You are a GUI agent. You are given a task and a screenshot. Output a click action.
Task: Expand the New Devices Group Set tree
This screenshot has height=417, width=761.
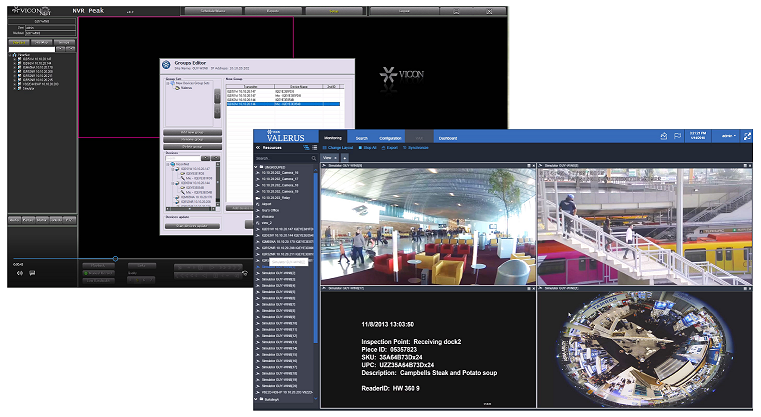[166, 82]
